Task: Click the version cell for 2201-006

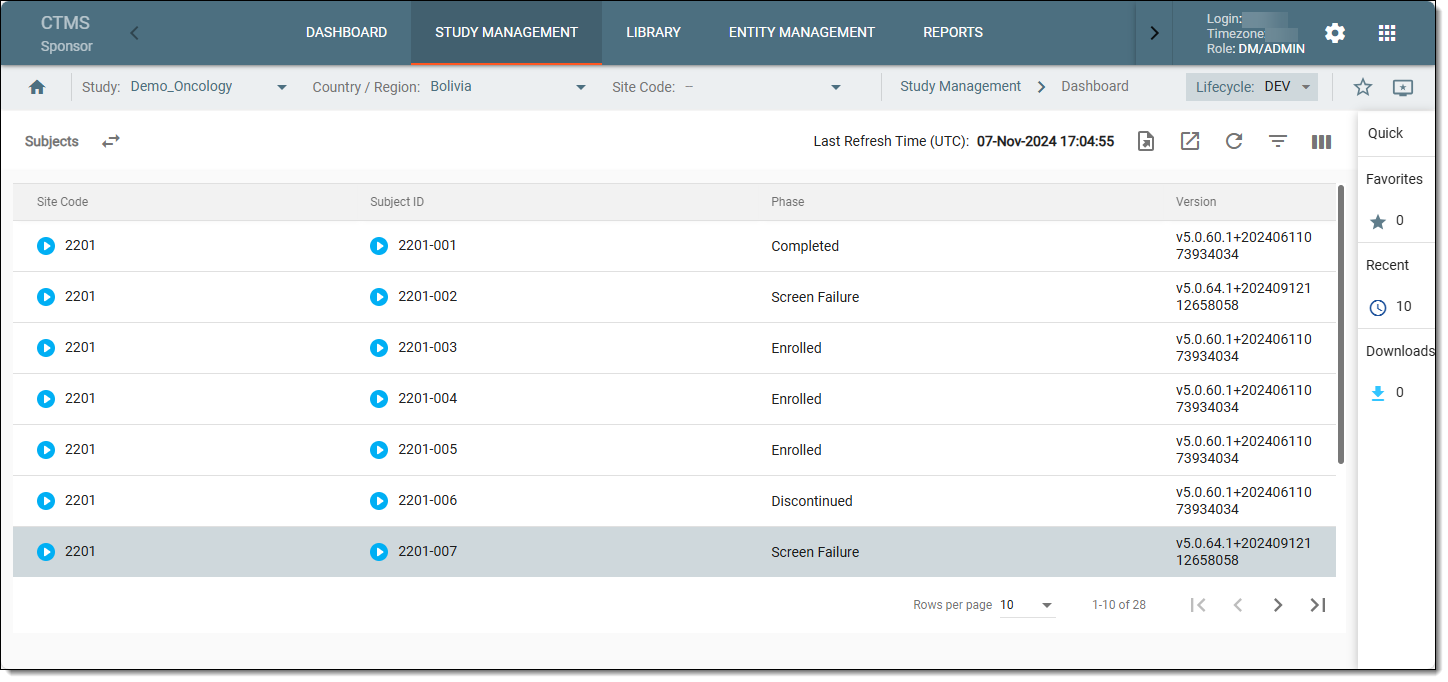Action: pyautogui.click(x=1243, y=501)
